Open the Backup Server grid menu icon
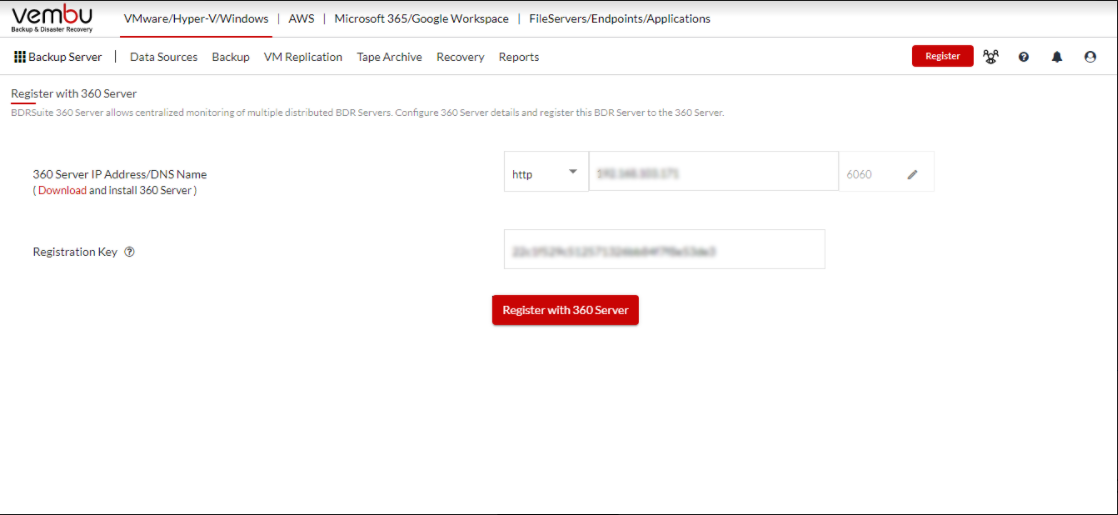Image resolution: width=1118 pixels, height=515 pixels. 20,57
